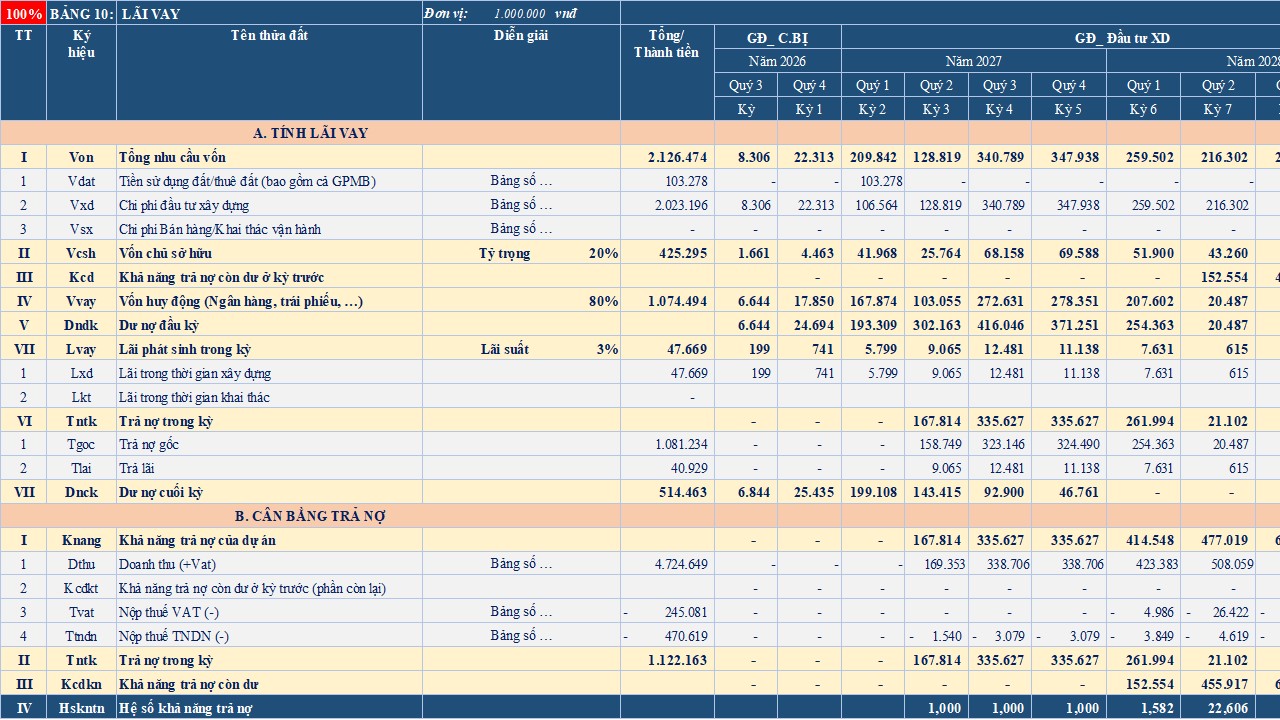The image size is (1280, 720).
Task: Click the Năm 2027 year header
Action: coord(974,61)
